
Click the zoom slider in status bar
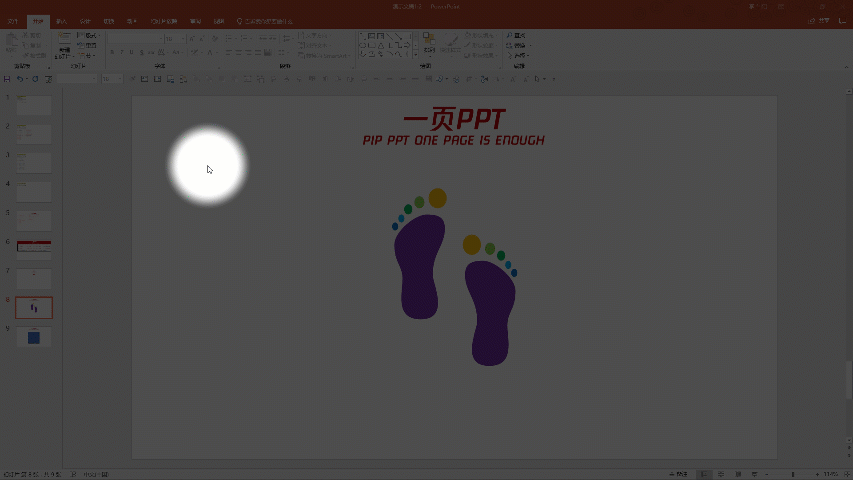pos(793,473)
